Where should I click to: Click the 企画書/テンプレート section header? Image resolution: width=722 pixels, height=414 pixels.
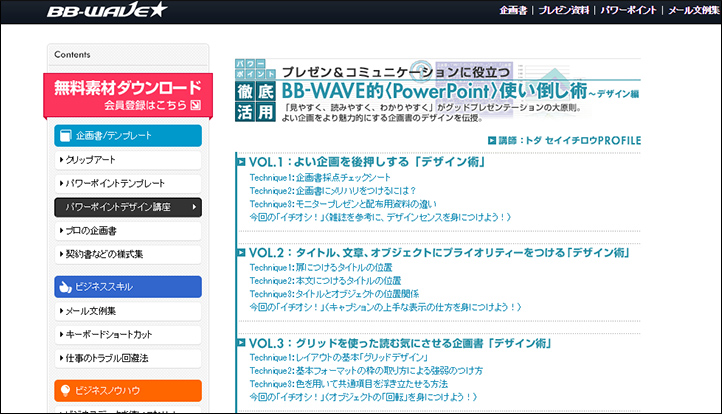(x=128, y=135)
